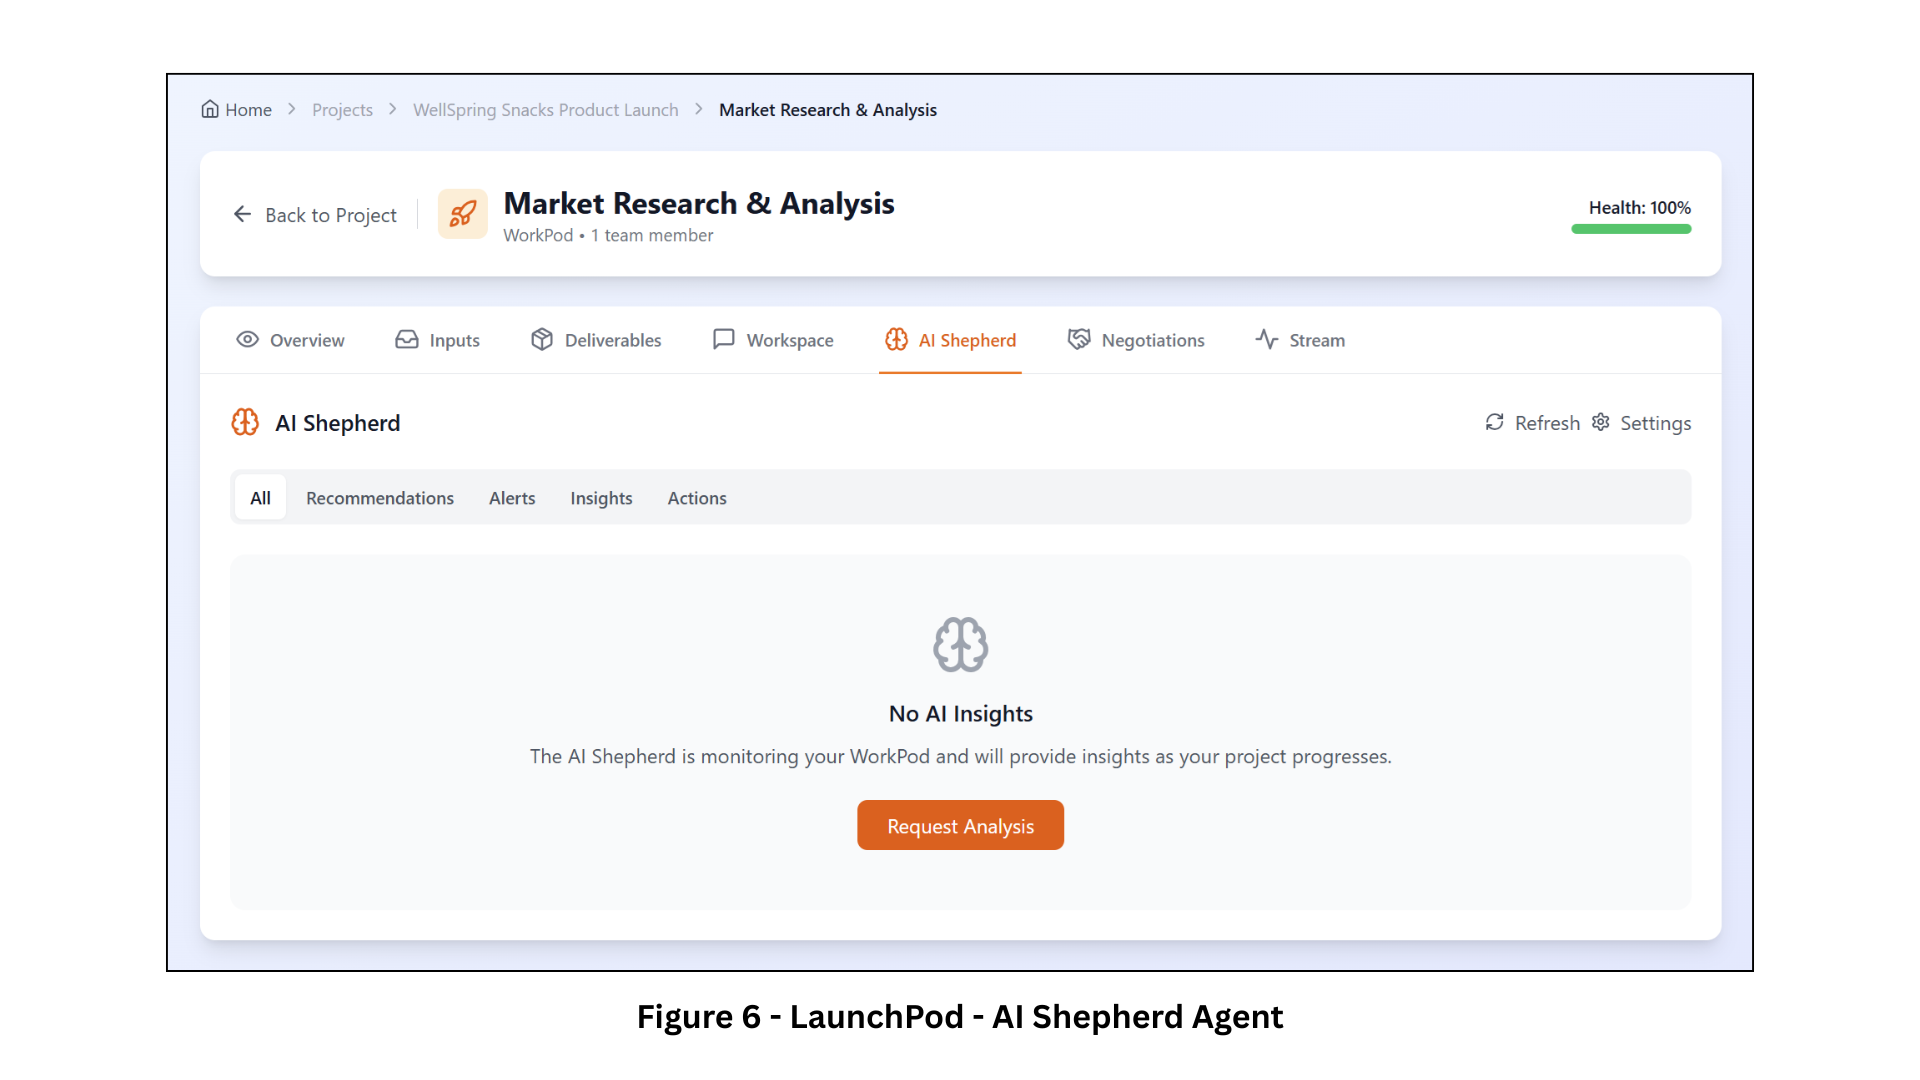Click the Home house icon in breadcrumb
The image size is (1920, 1080).
[x=210, y=109]
